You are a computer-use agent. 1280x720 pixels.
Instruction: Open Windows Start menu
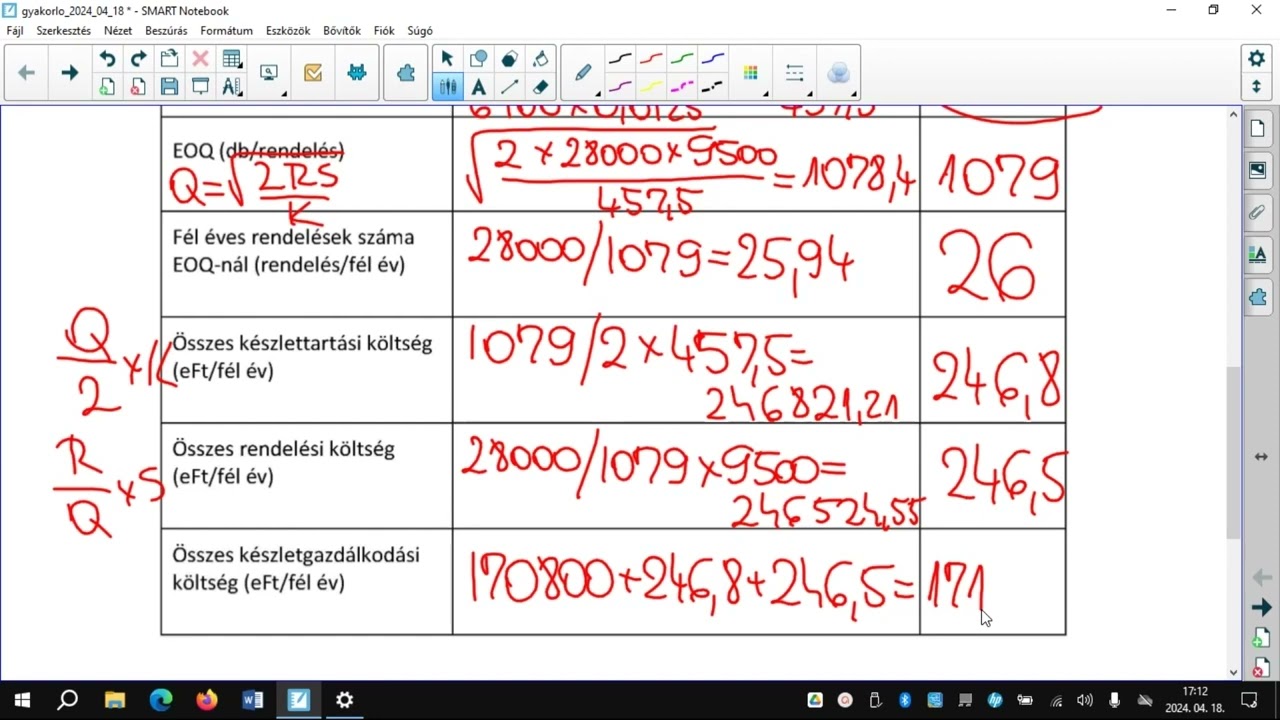point(22,700)
